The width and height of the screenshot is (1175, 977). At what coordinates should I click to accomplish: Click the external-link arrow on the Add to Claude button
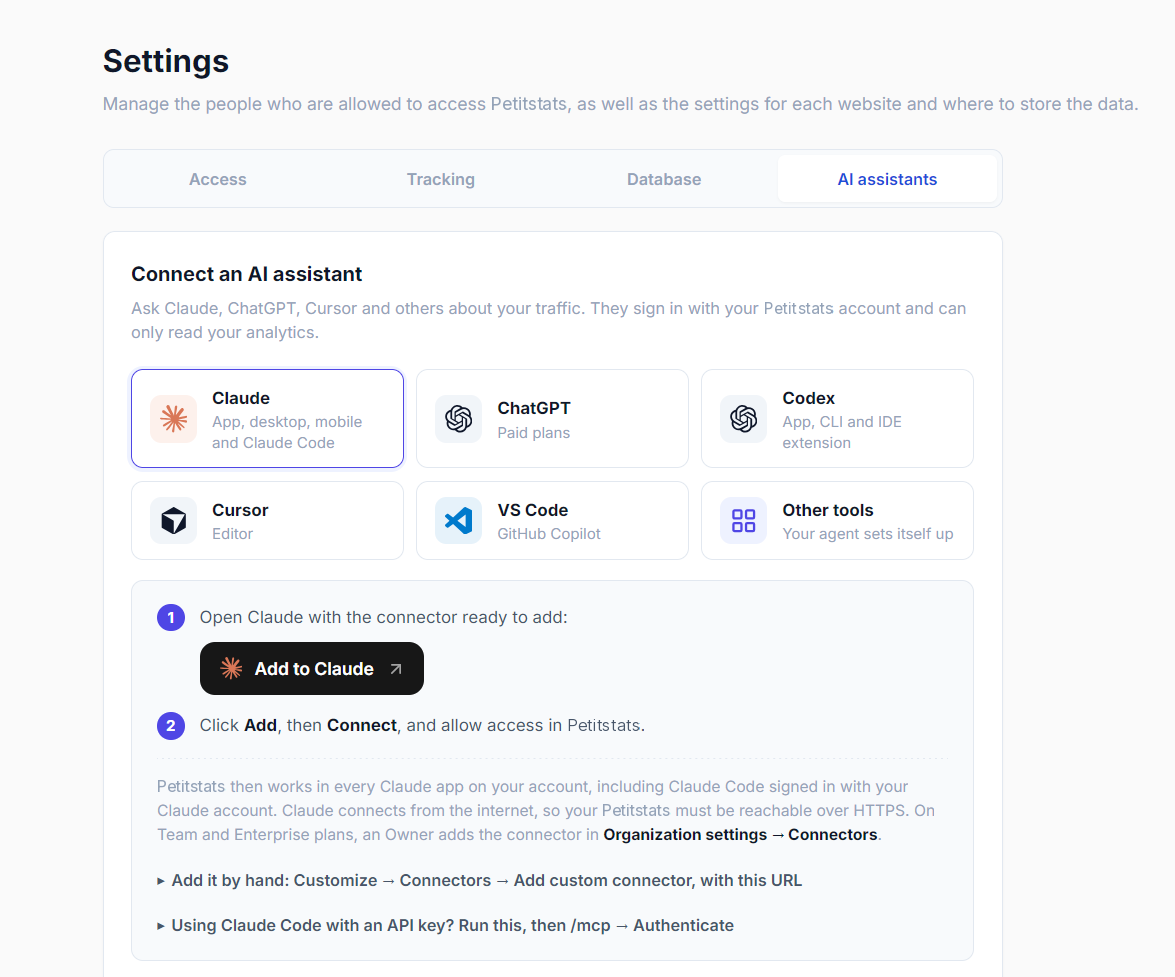[x=396, y=669]
